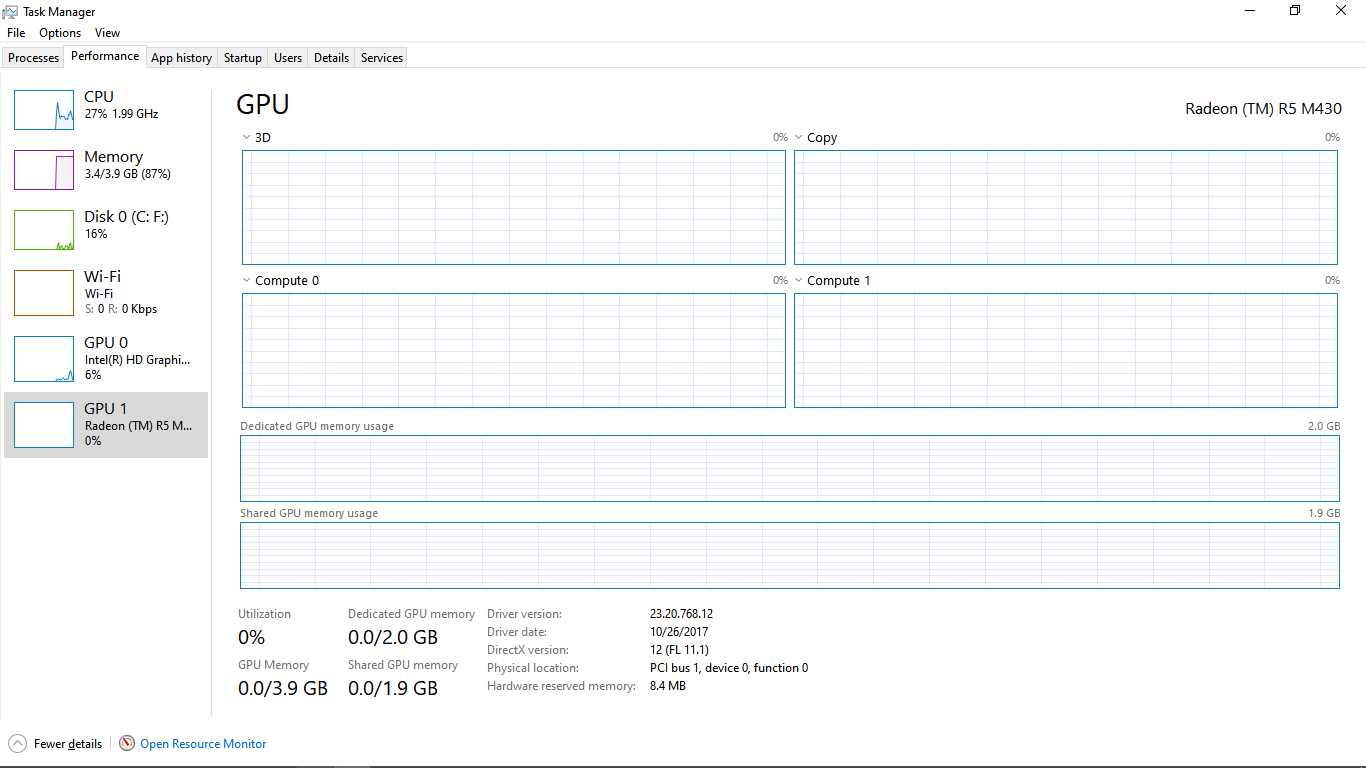
Task: Click the Compute 0 usage graph
Action: [514, 350]
